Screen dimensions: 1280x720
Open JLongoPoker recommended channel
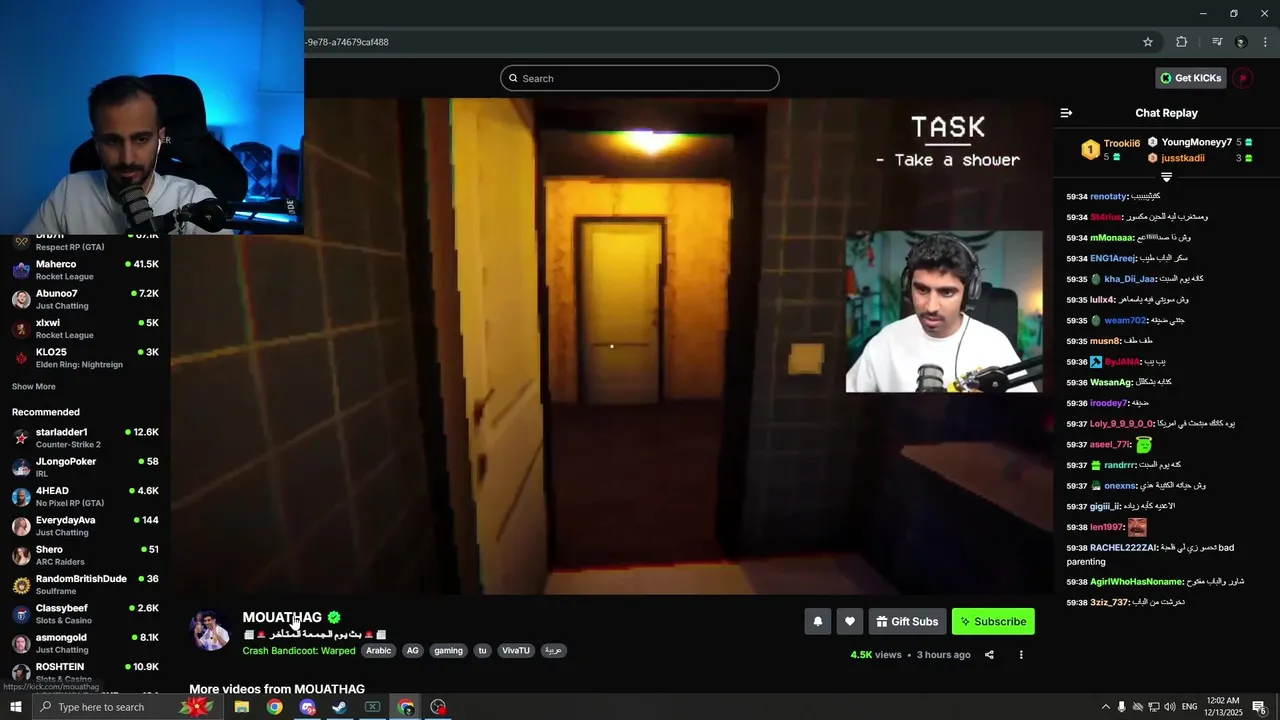pos(85,467)
